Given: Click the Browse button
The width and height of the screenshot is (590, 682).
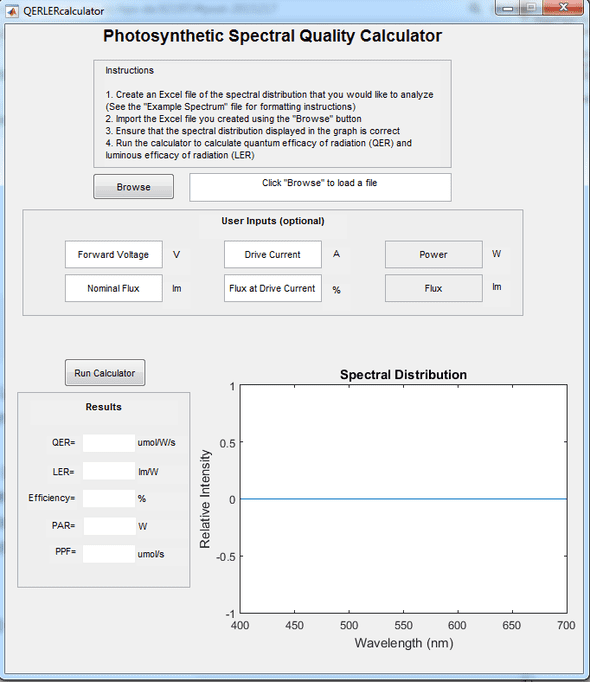Looking at the screenshot, I should pyautogui.click(x=134, y=187).
